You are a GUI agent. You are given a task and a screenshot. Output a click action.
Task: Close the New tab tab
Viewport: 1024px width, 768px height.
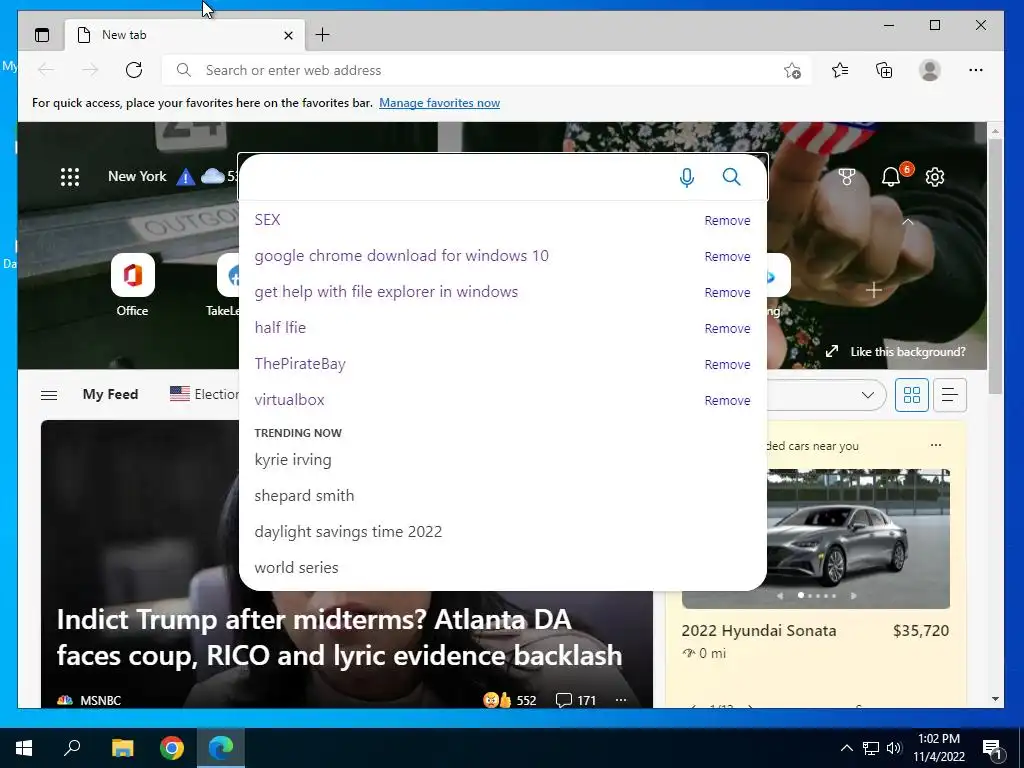click(288, 35)
